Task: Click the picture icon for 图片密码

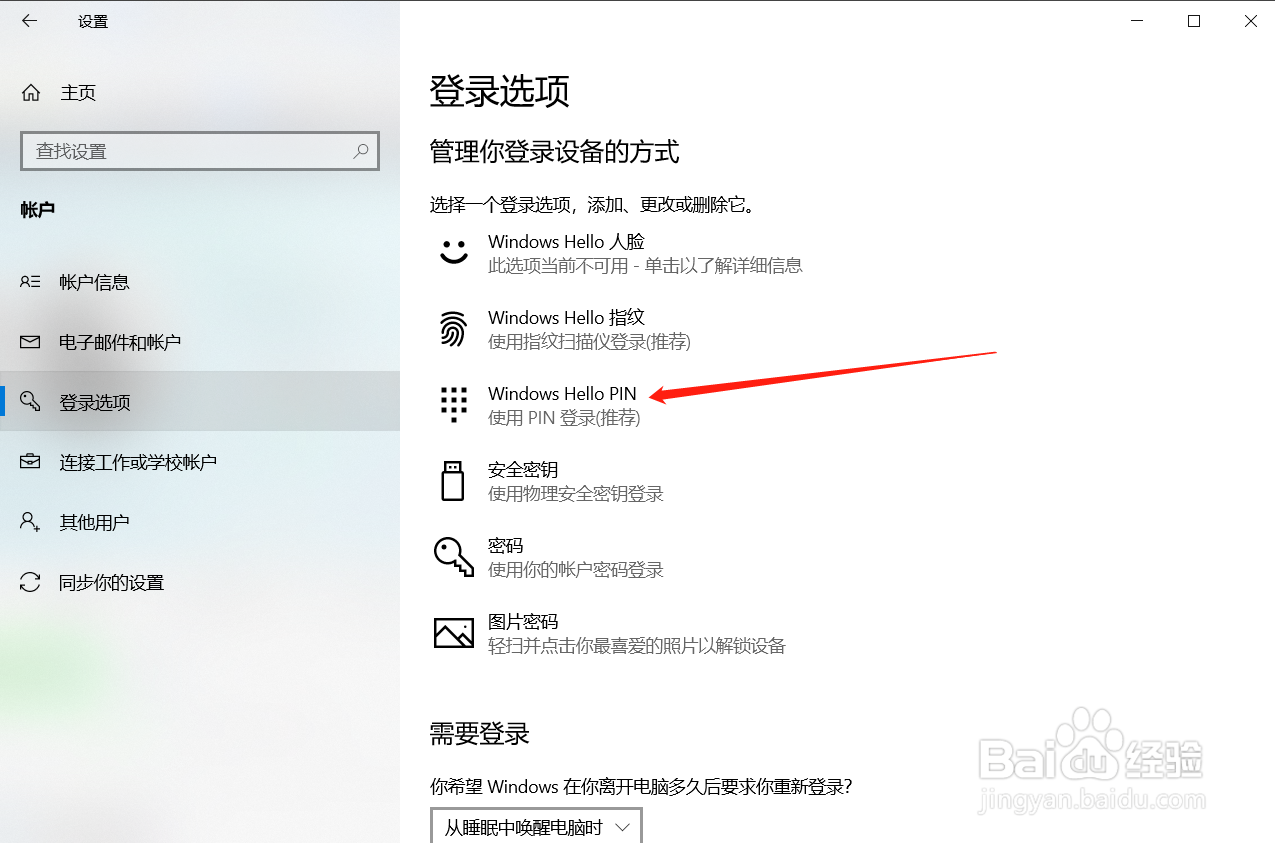Action: click(454, 632)
